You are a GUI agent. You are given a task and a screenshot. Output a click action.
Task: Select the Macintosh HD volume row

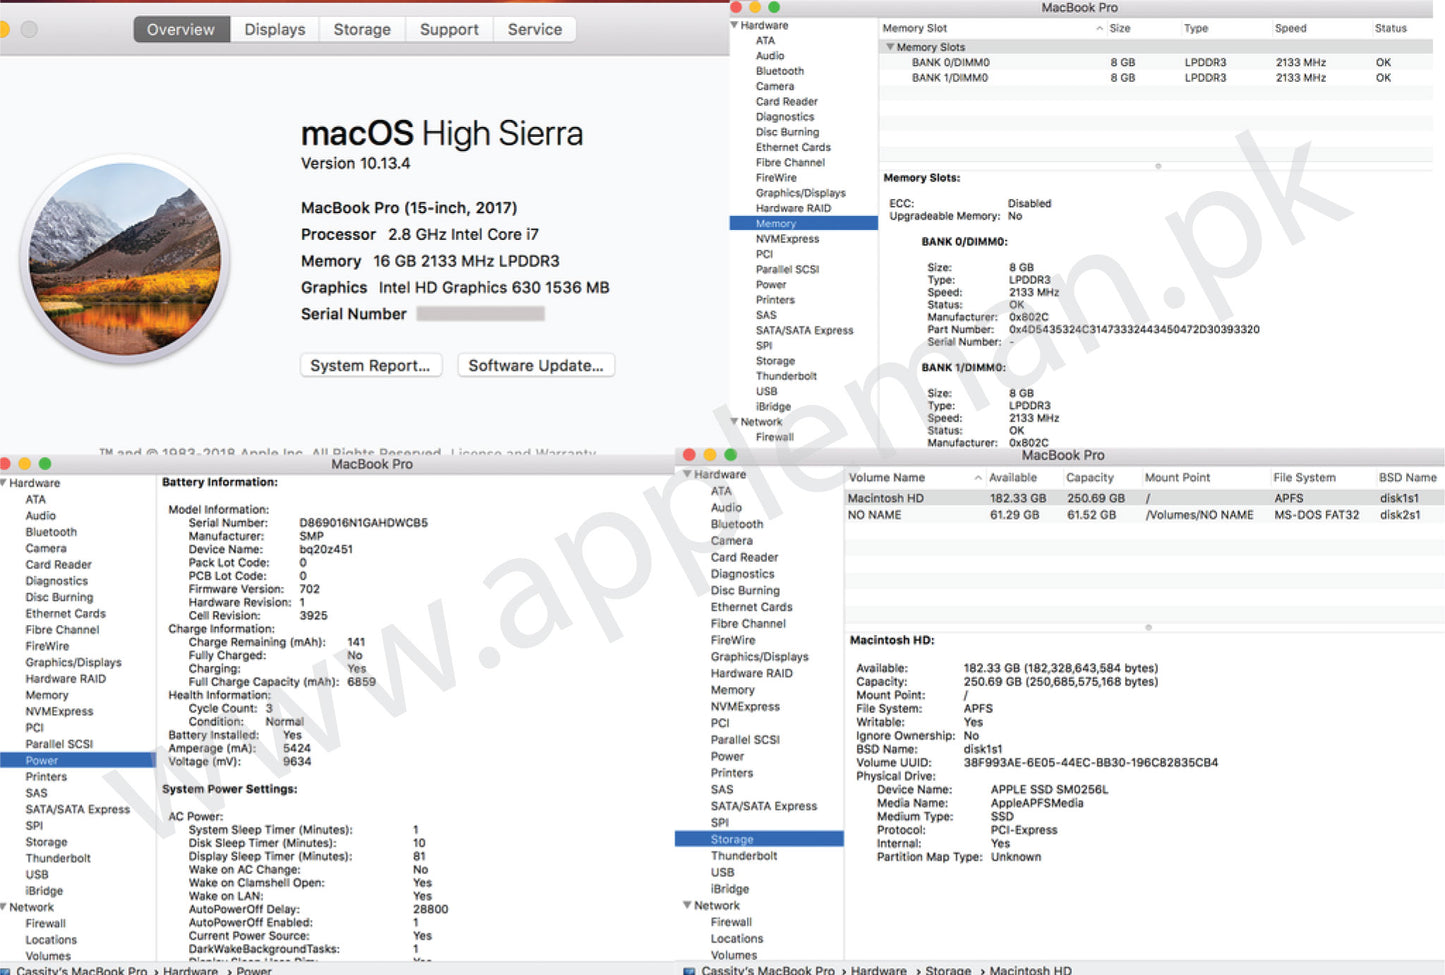pos(1145,498)
